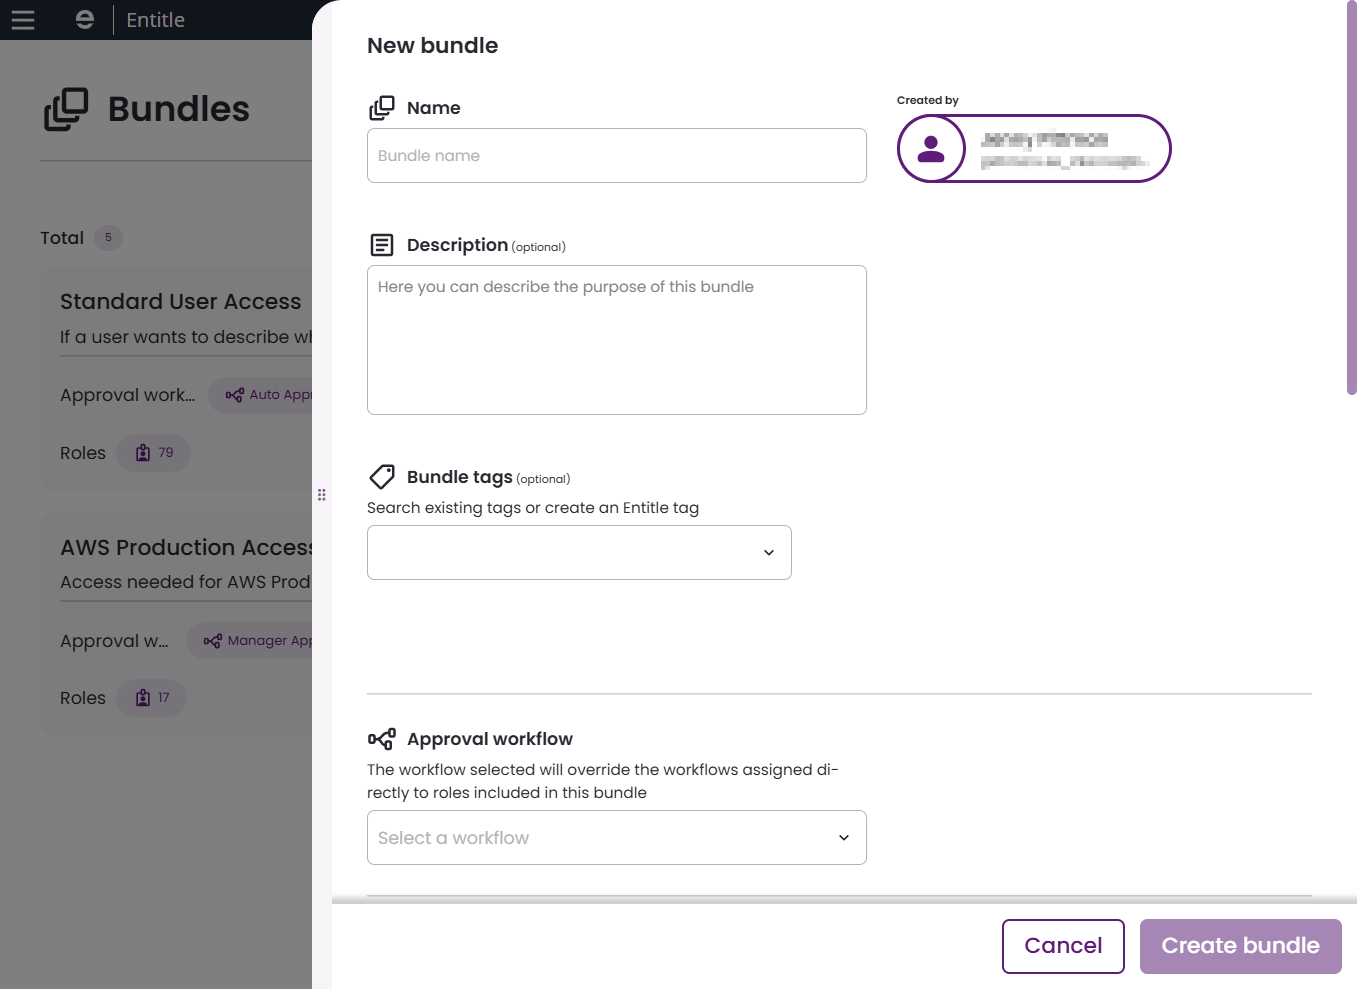The width and height of the screenshot is (1357, 989).
Task: Click the Description document icon
Action: coord(382,243)
